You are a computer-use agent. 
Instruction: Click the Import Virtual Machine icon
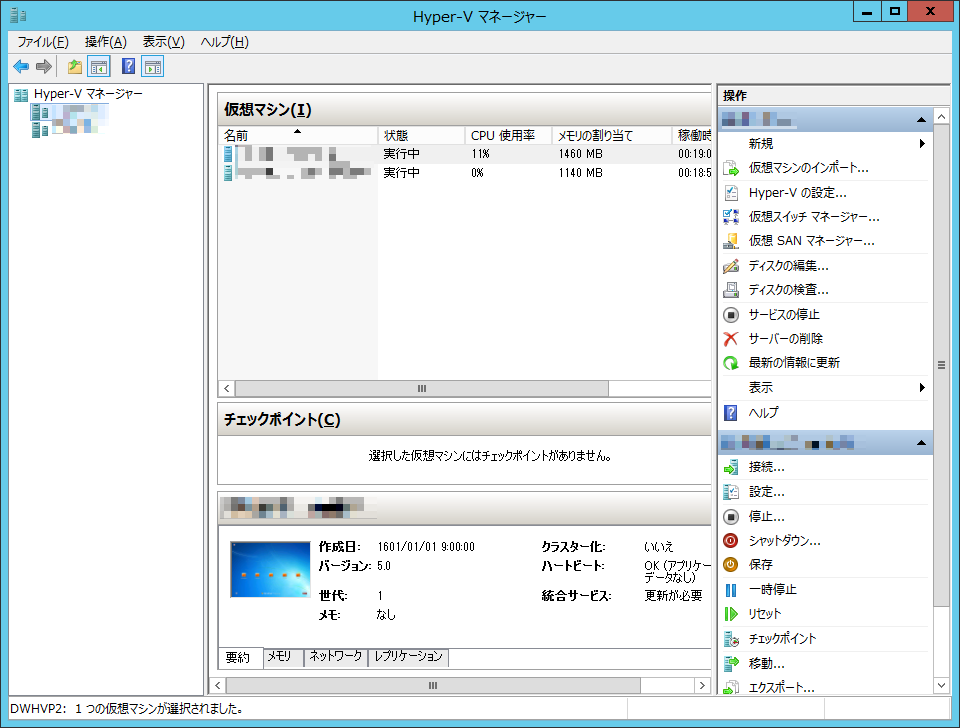coord(731,168)
